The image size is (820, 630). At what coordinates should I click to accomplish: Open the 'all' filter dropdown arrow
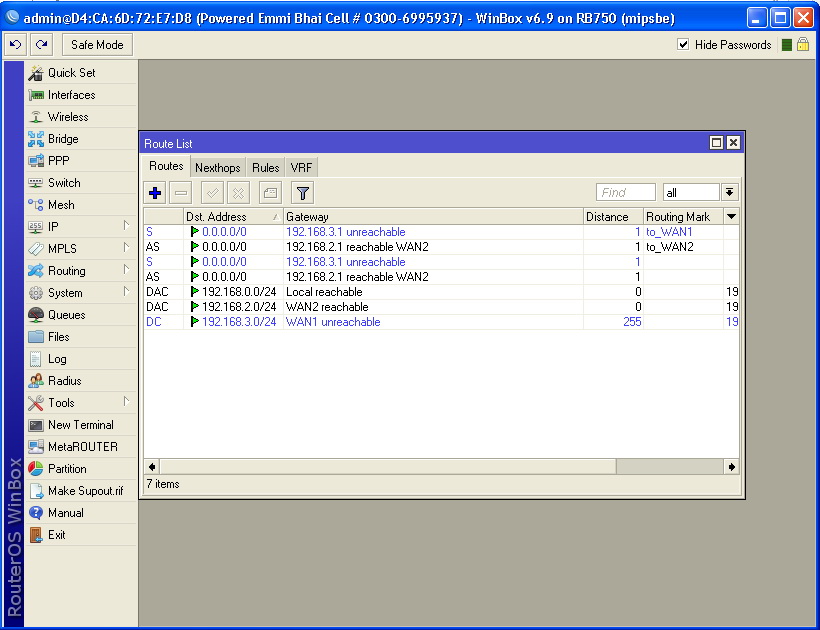pos(730,192)
